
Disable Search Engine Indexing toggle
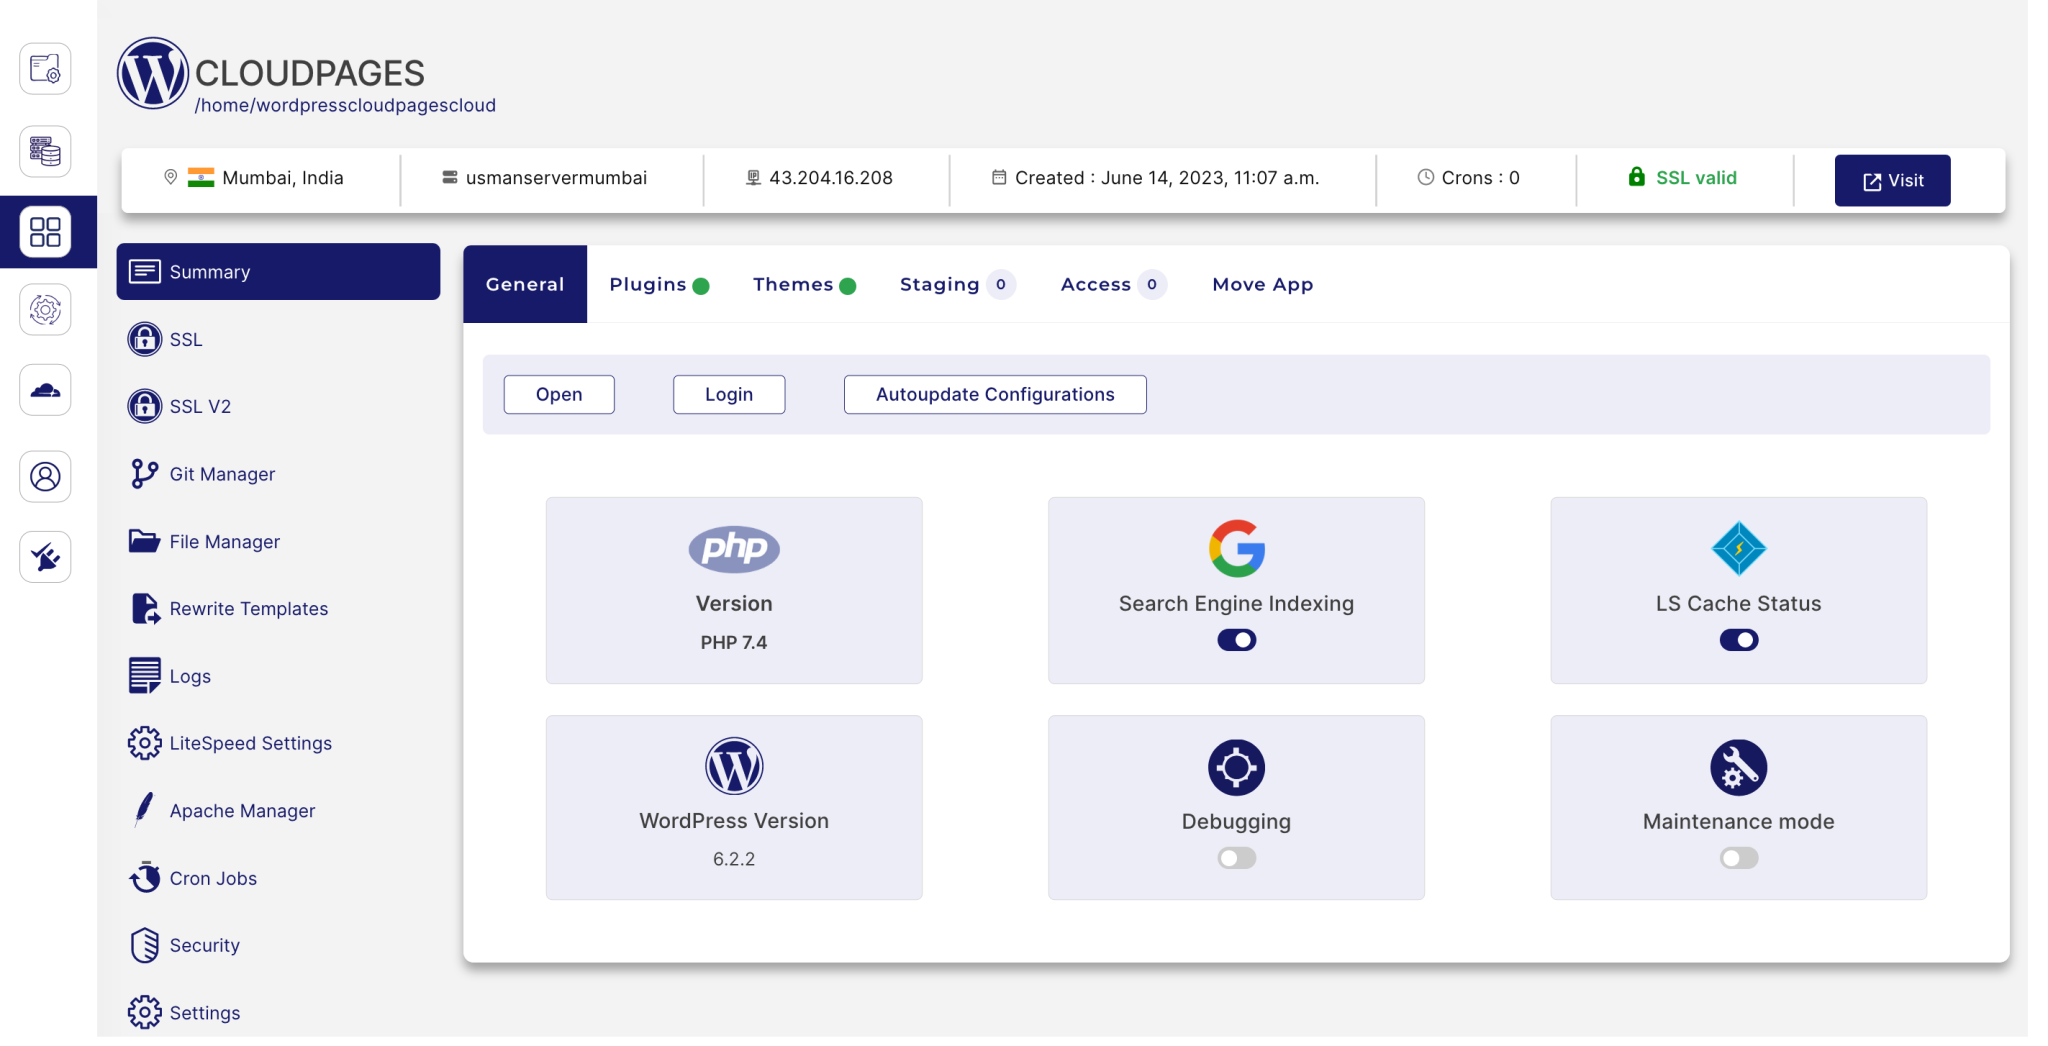coord(1236,640)
